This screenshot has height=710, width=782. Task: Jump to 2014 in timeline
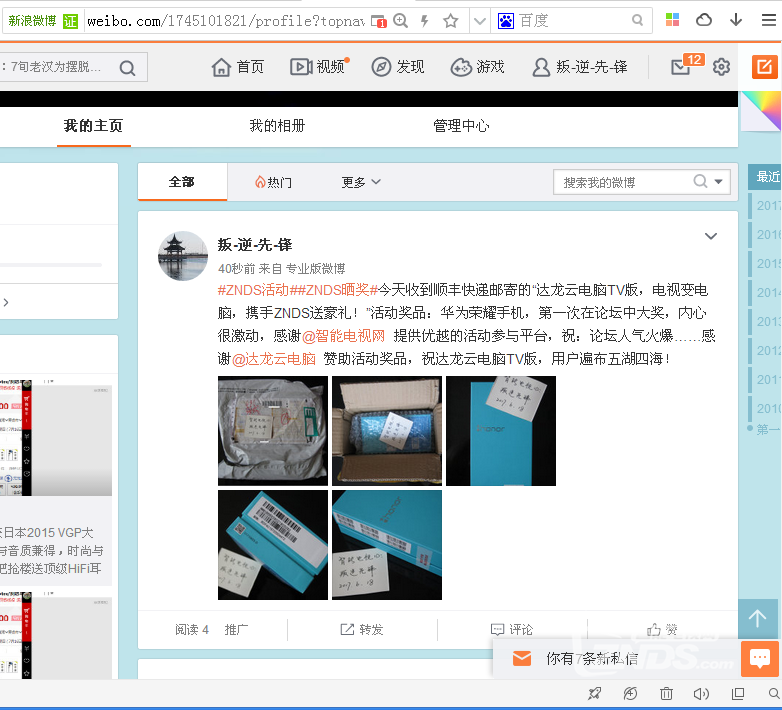769,293
